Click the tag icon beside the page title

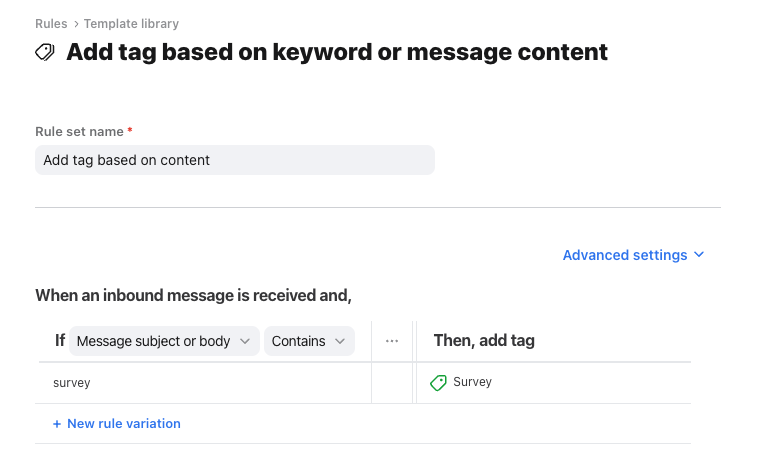(45, 52)
